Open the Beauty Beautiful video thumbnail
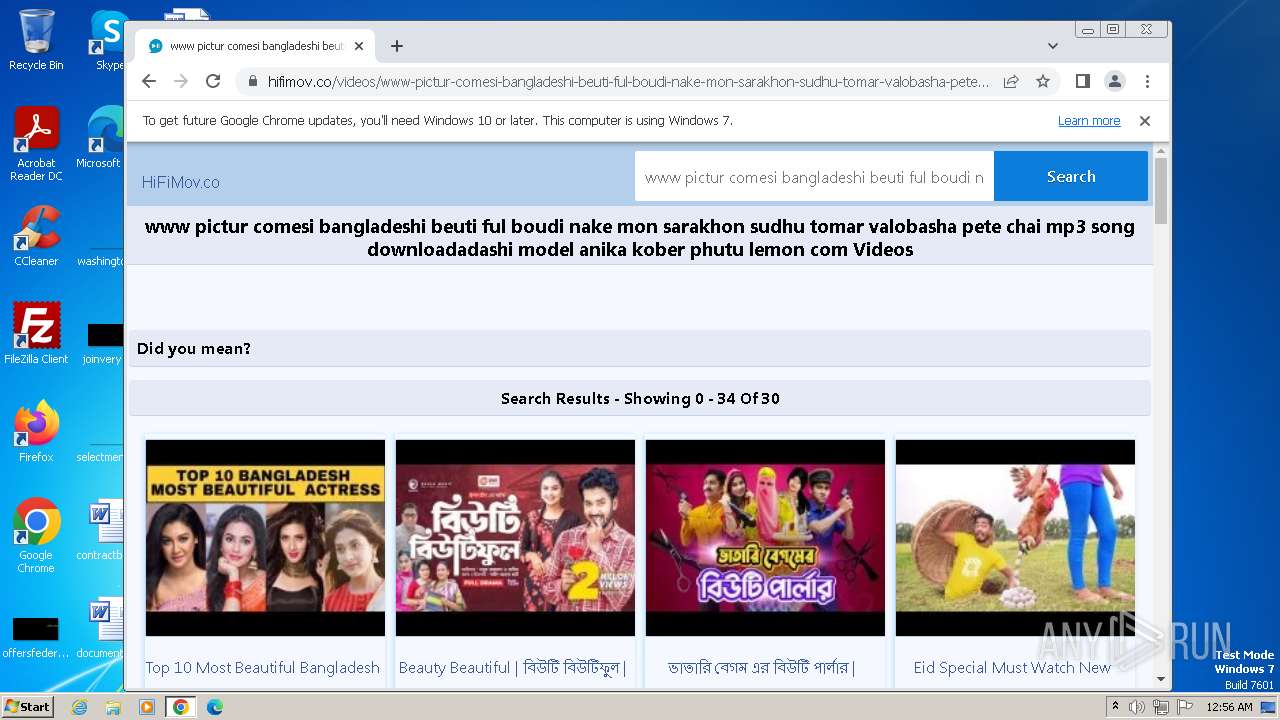Image resolution: width=1280 pixels, height=720 pixels. point(515,538)
